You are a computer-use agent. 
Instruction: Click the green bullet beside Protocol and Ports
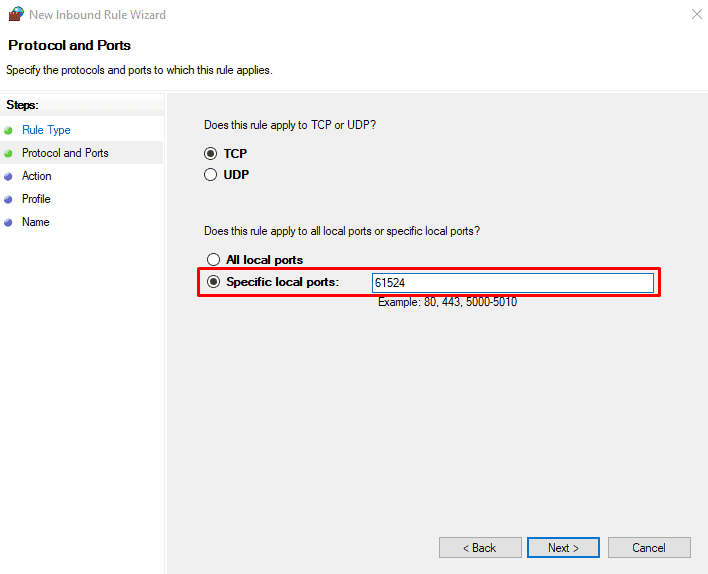[9, 153]
